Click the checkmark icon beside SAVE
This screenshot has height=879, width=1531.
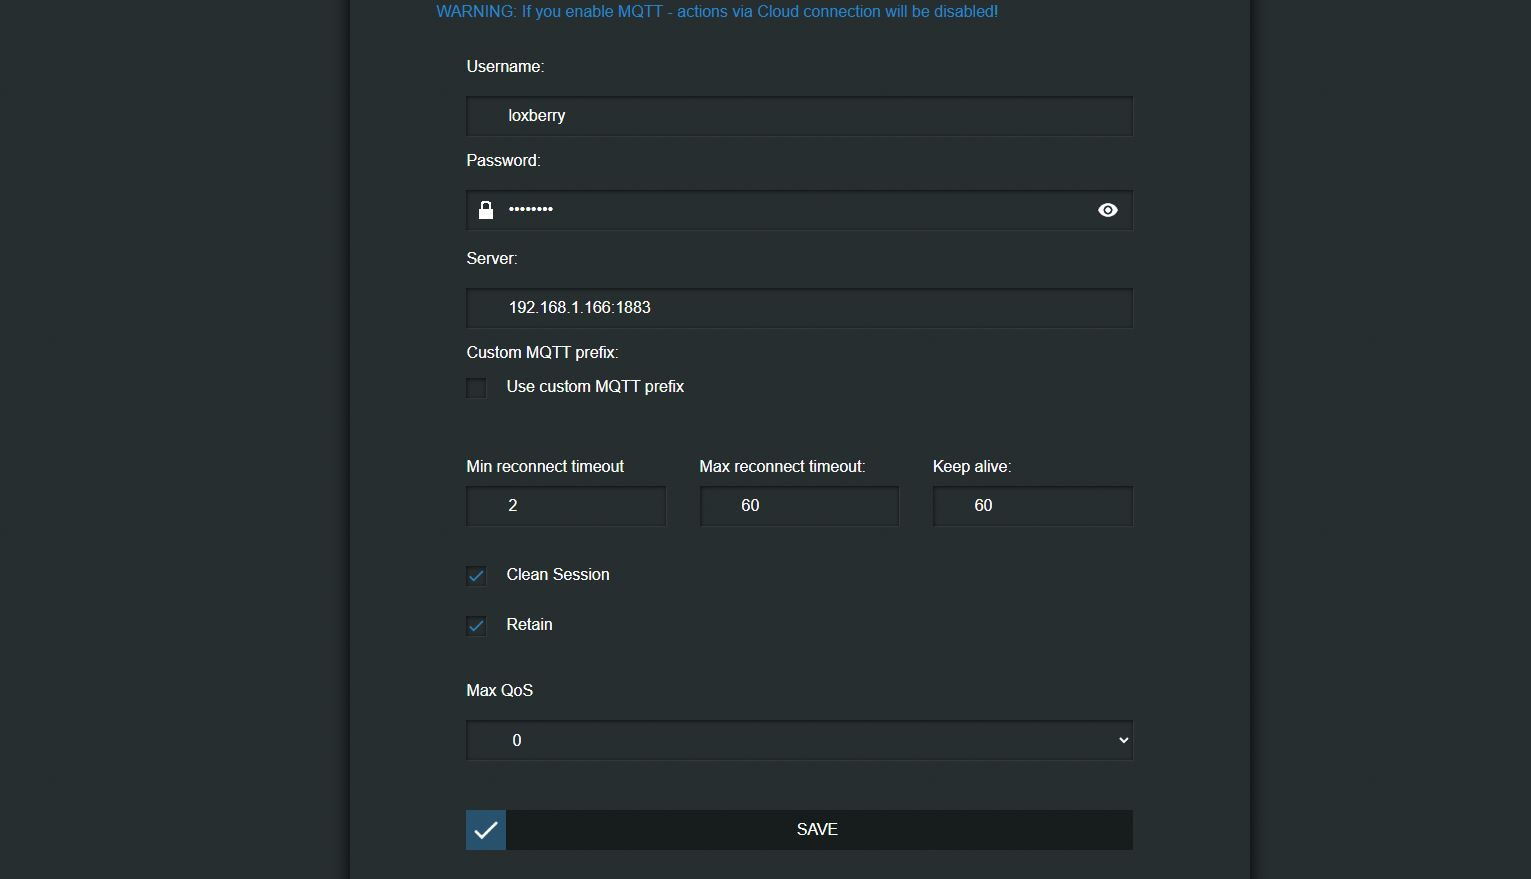(486, 830)
